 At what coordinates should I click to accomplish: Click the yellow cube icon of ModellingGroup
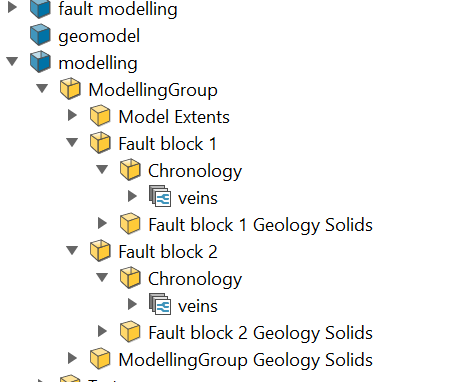click(70, 89)
